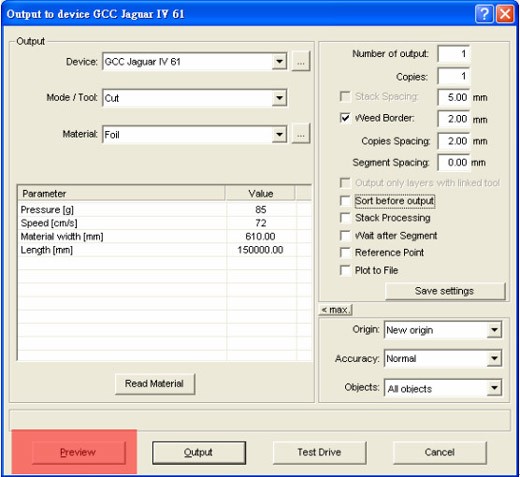Image resolution: width=520 pixels, height=477 pixels.
Task: Open the Accuracy dropdown set to Normal
Action: 494,358
